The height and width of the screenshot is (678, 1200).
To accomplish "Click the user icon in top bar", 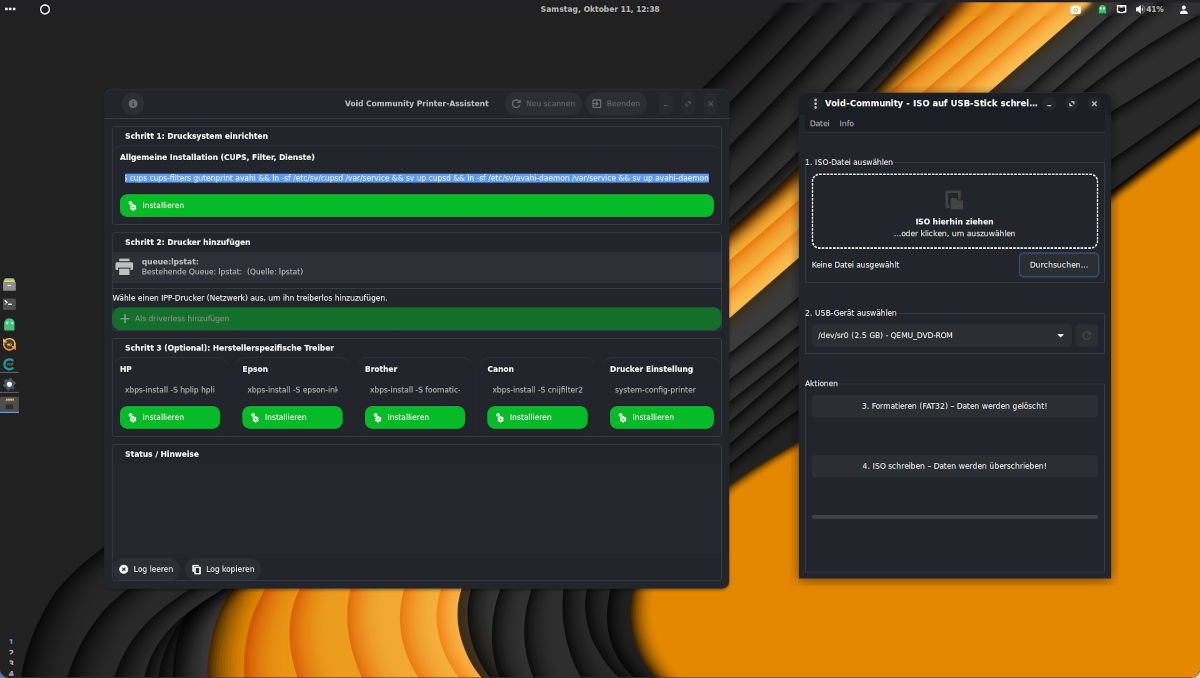I will click(x=1183, y=9).
